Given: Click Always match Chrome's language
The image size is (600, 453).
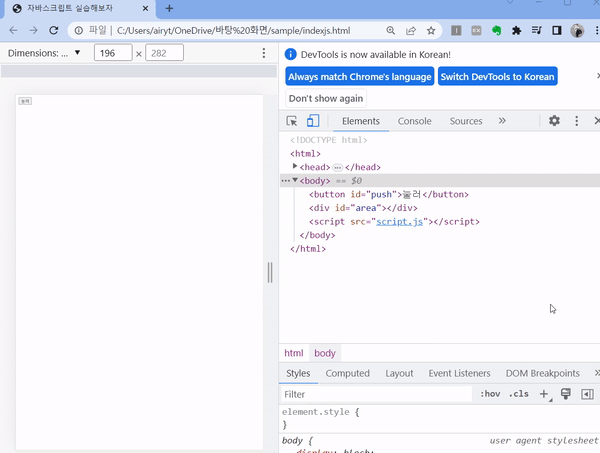Looking at the screenshot, I should (360, 77).
